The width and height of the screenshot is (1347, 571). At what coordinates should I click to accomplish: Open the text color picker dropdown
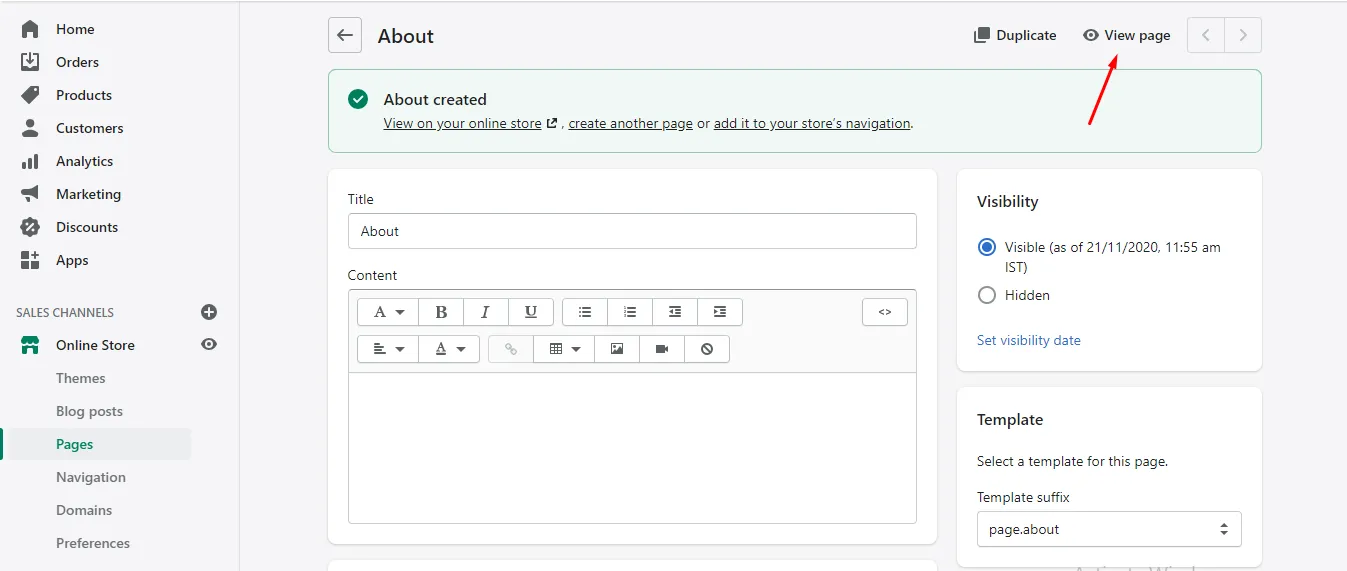[x=450, y=349]
